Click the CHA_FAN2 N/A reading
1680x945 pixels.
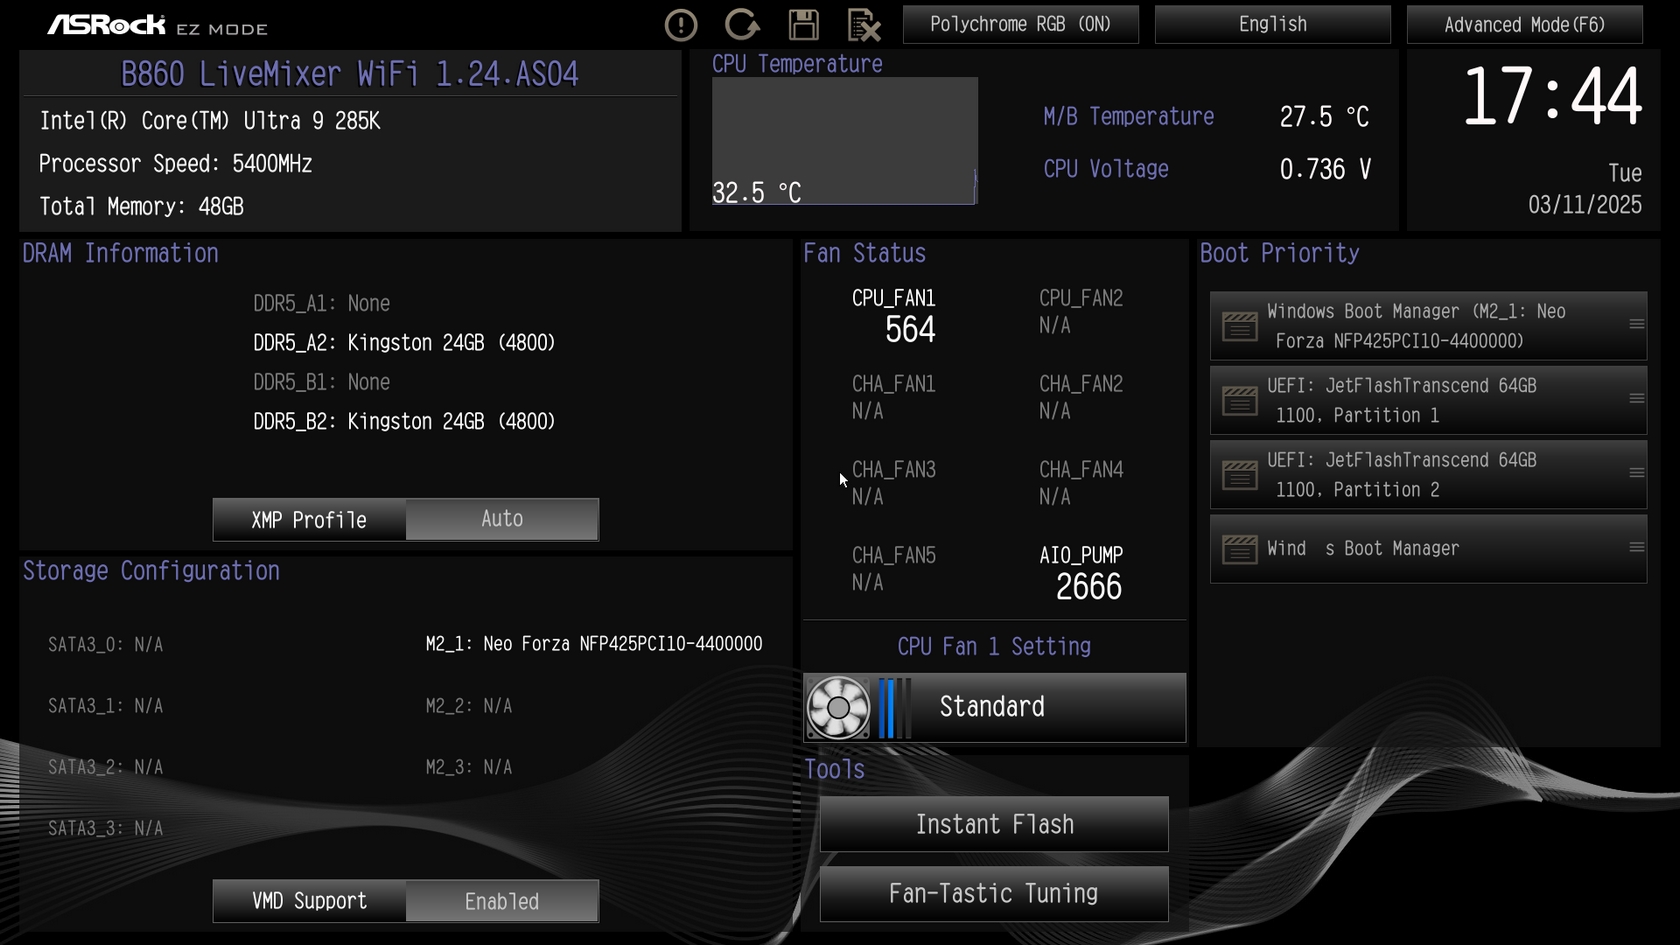[x=1055, y=411]
